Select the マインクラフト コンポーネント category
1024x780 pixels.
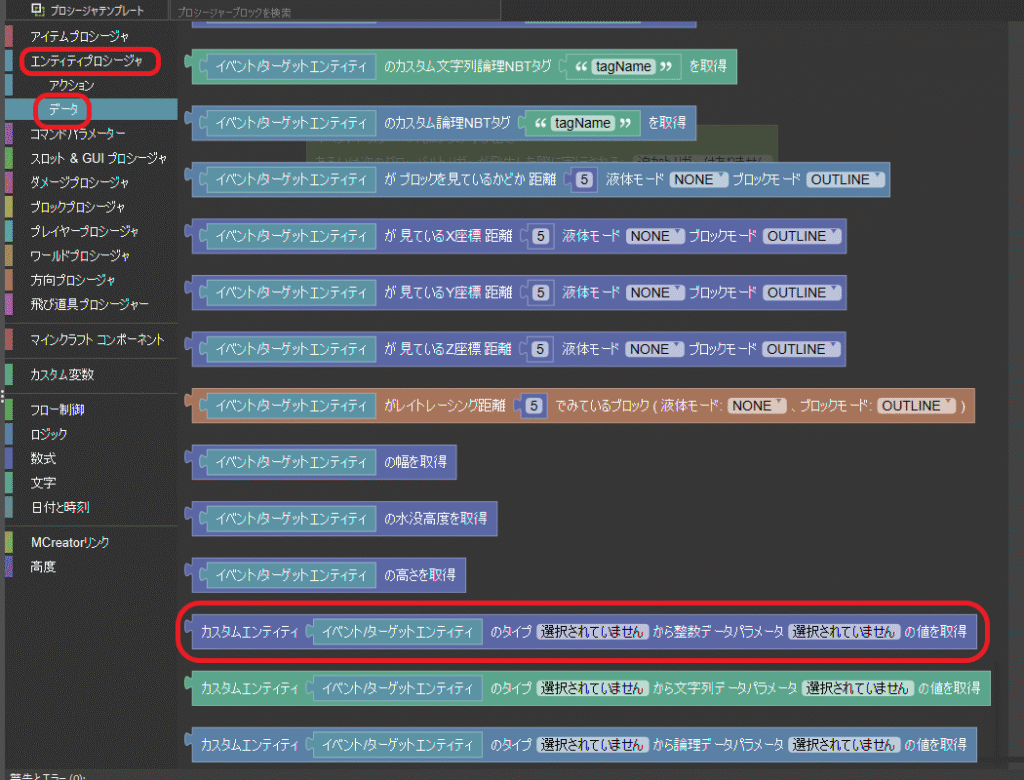[x=96, y=340]
